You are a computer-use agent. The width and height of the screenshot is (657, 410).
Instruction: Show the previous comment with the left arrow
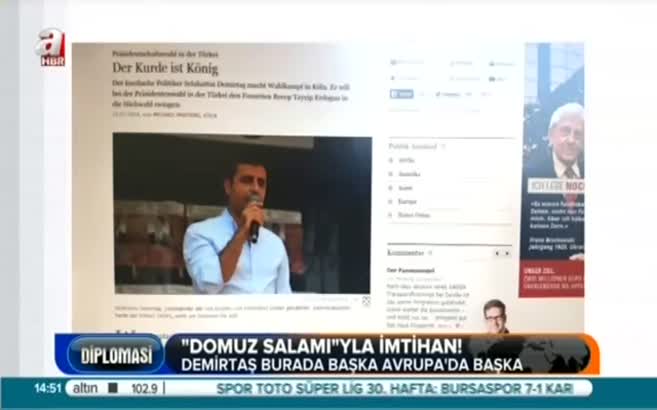(x=497, y=253)
